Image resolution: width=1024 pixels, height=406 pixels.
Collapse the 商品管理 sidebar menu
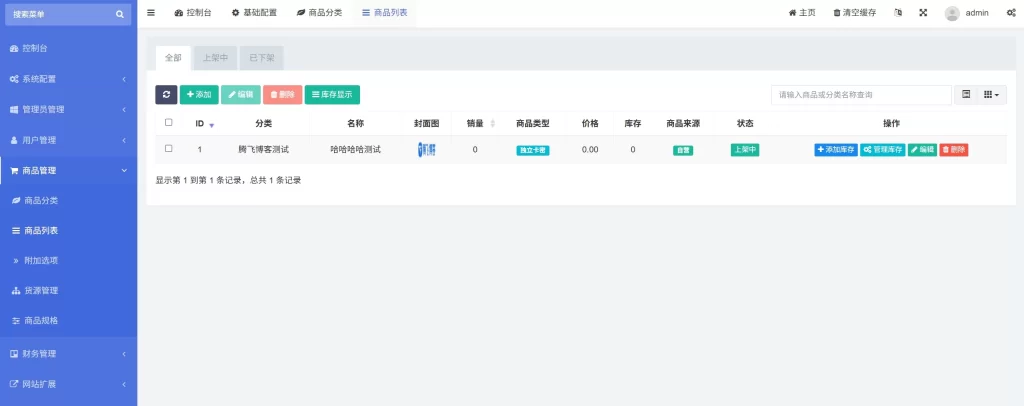69,170
